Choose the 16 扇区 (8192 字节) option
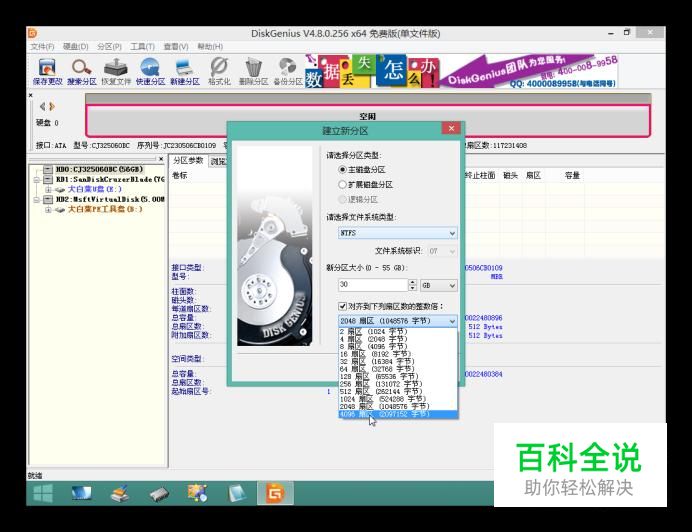Image resolution: width=692 pixels, height=532 pixels. tap(398, 354)
